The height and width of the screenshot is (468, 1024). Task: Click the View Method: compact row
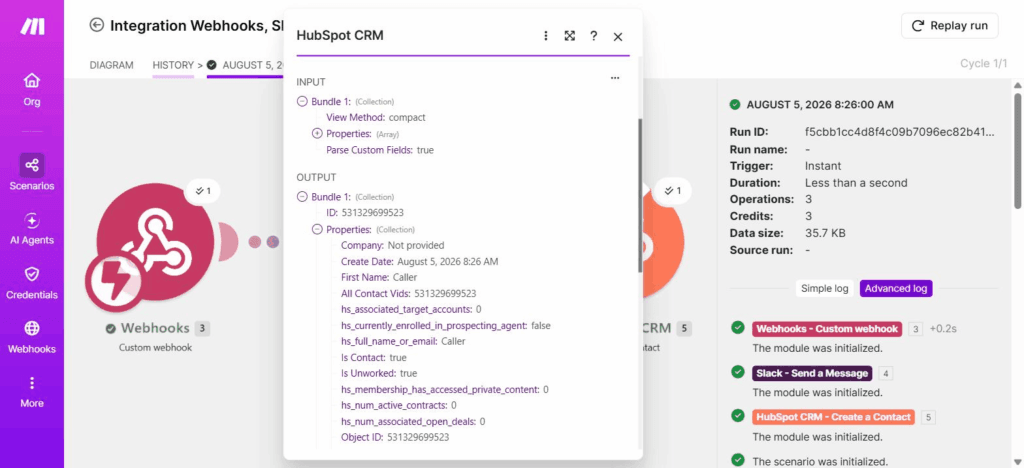376,117
